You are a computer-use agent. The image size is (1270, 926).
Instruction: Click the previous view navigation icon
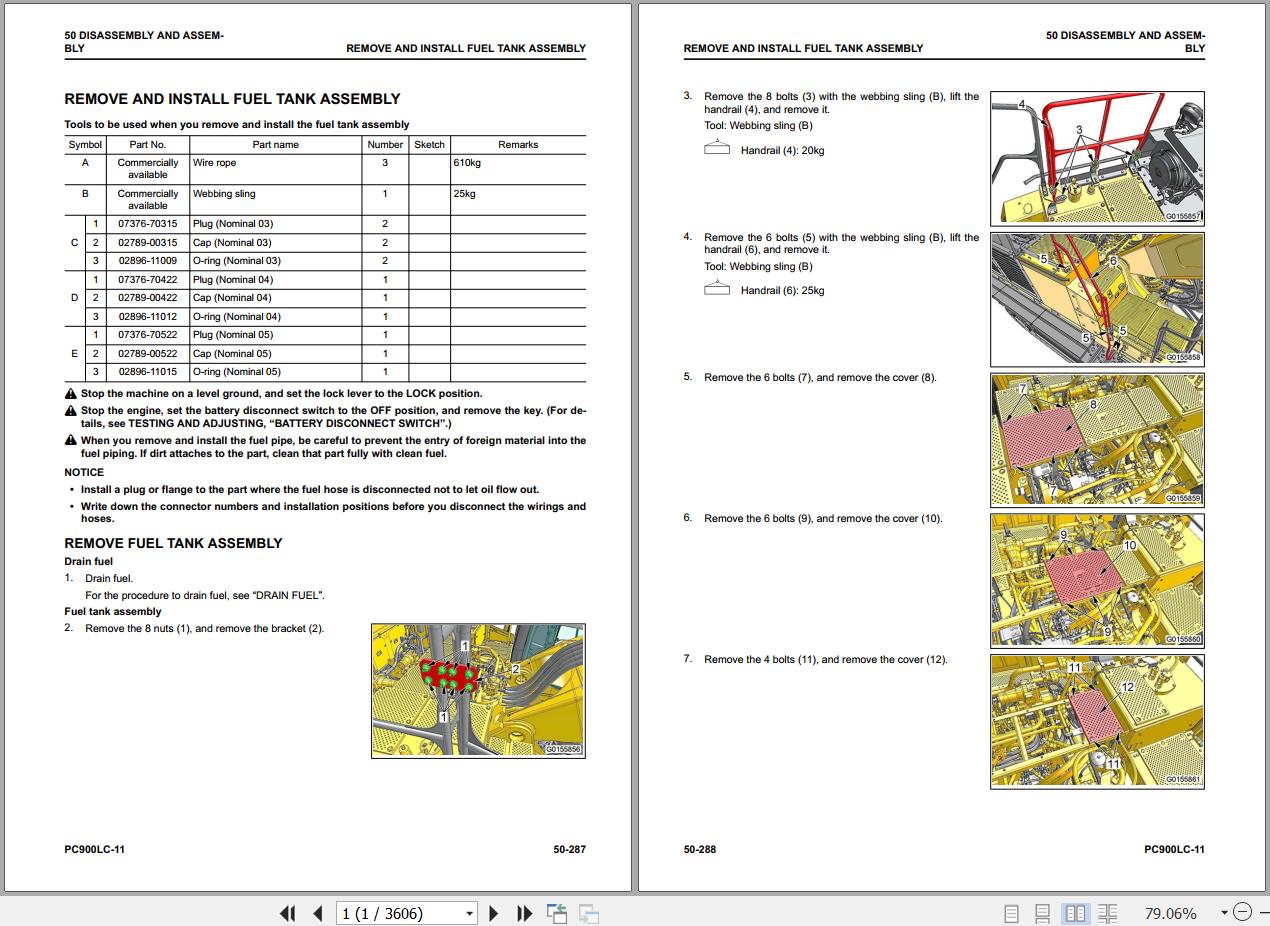tap(557, 913)
